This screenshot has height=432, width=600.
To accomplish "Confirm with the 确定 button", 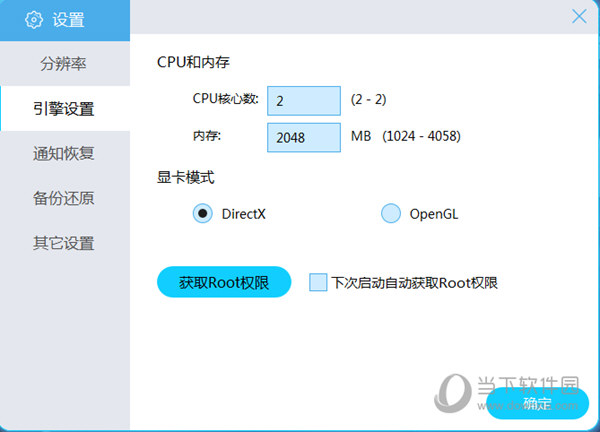I will [537, 404].
